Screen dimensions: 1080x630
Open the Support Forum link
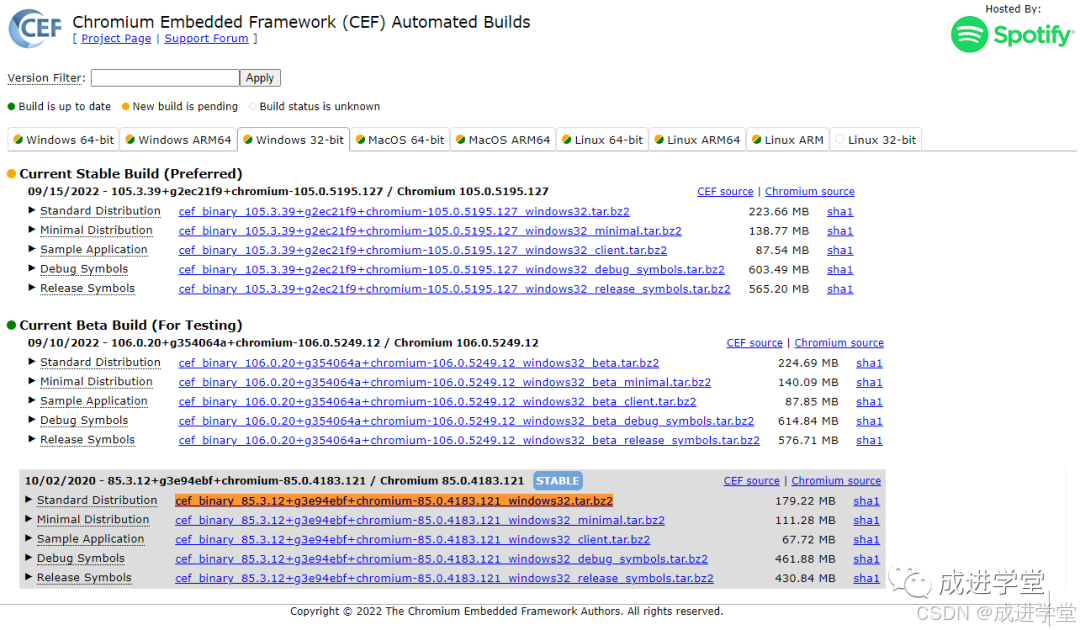(x=206, y=38)
